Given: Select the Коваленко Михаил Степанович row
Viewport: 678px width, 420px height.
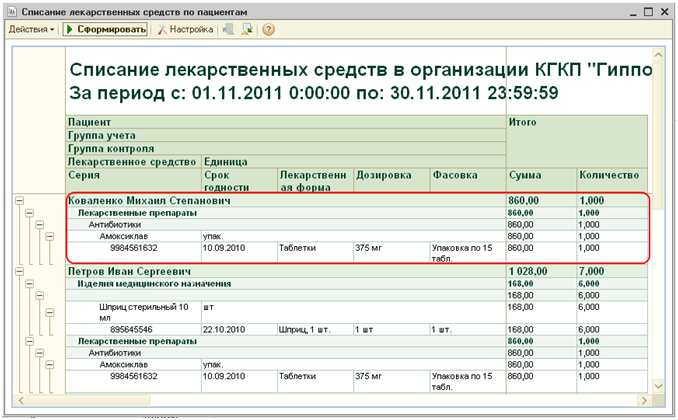Looking at the screenshot, I should [148, 201].
